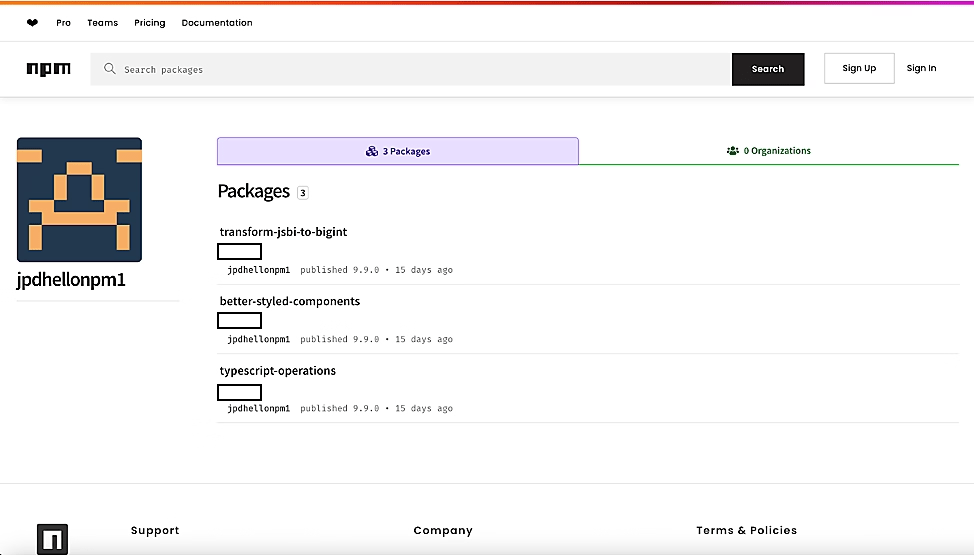Click the jpdhellonpm1 profile avatar
This screenshot has width=974, height=556.
[80, 199]
